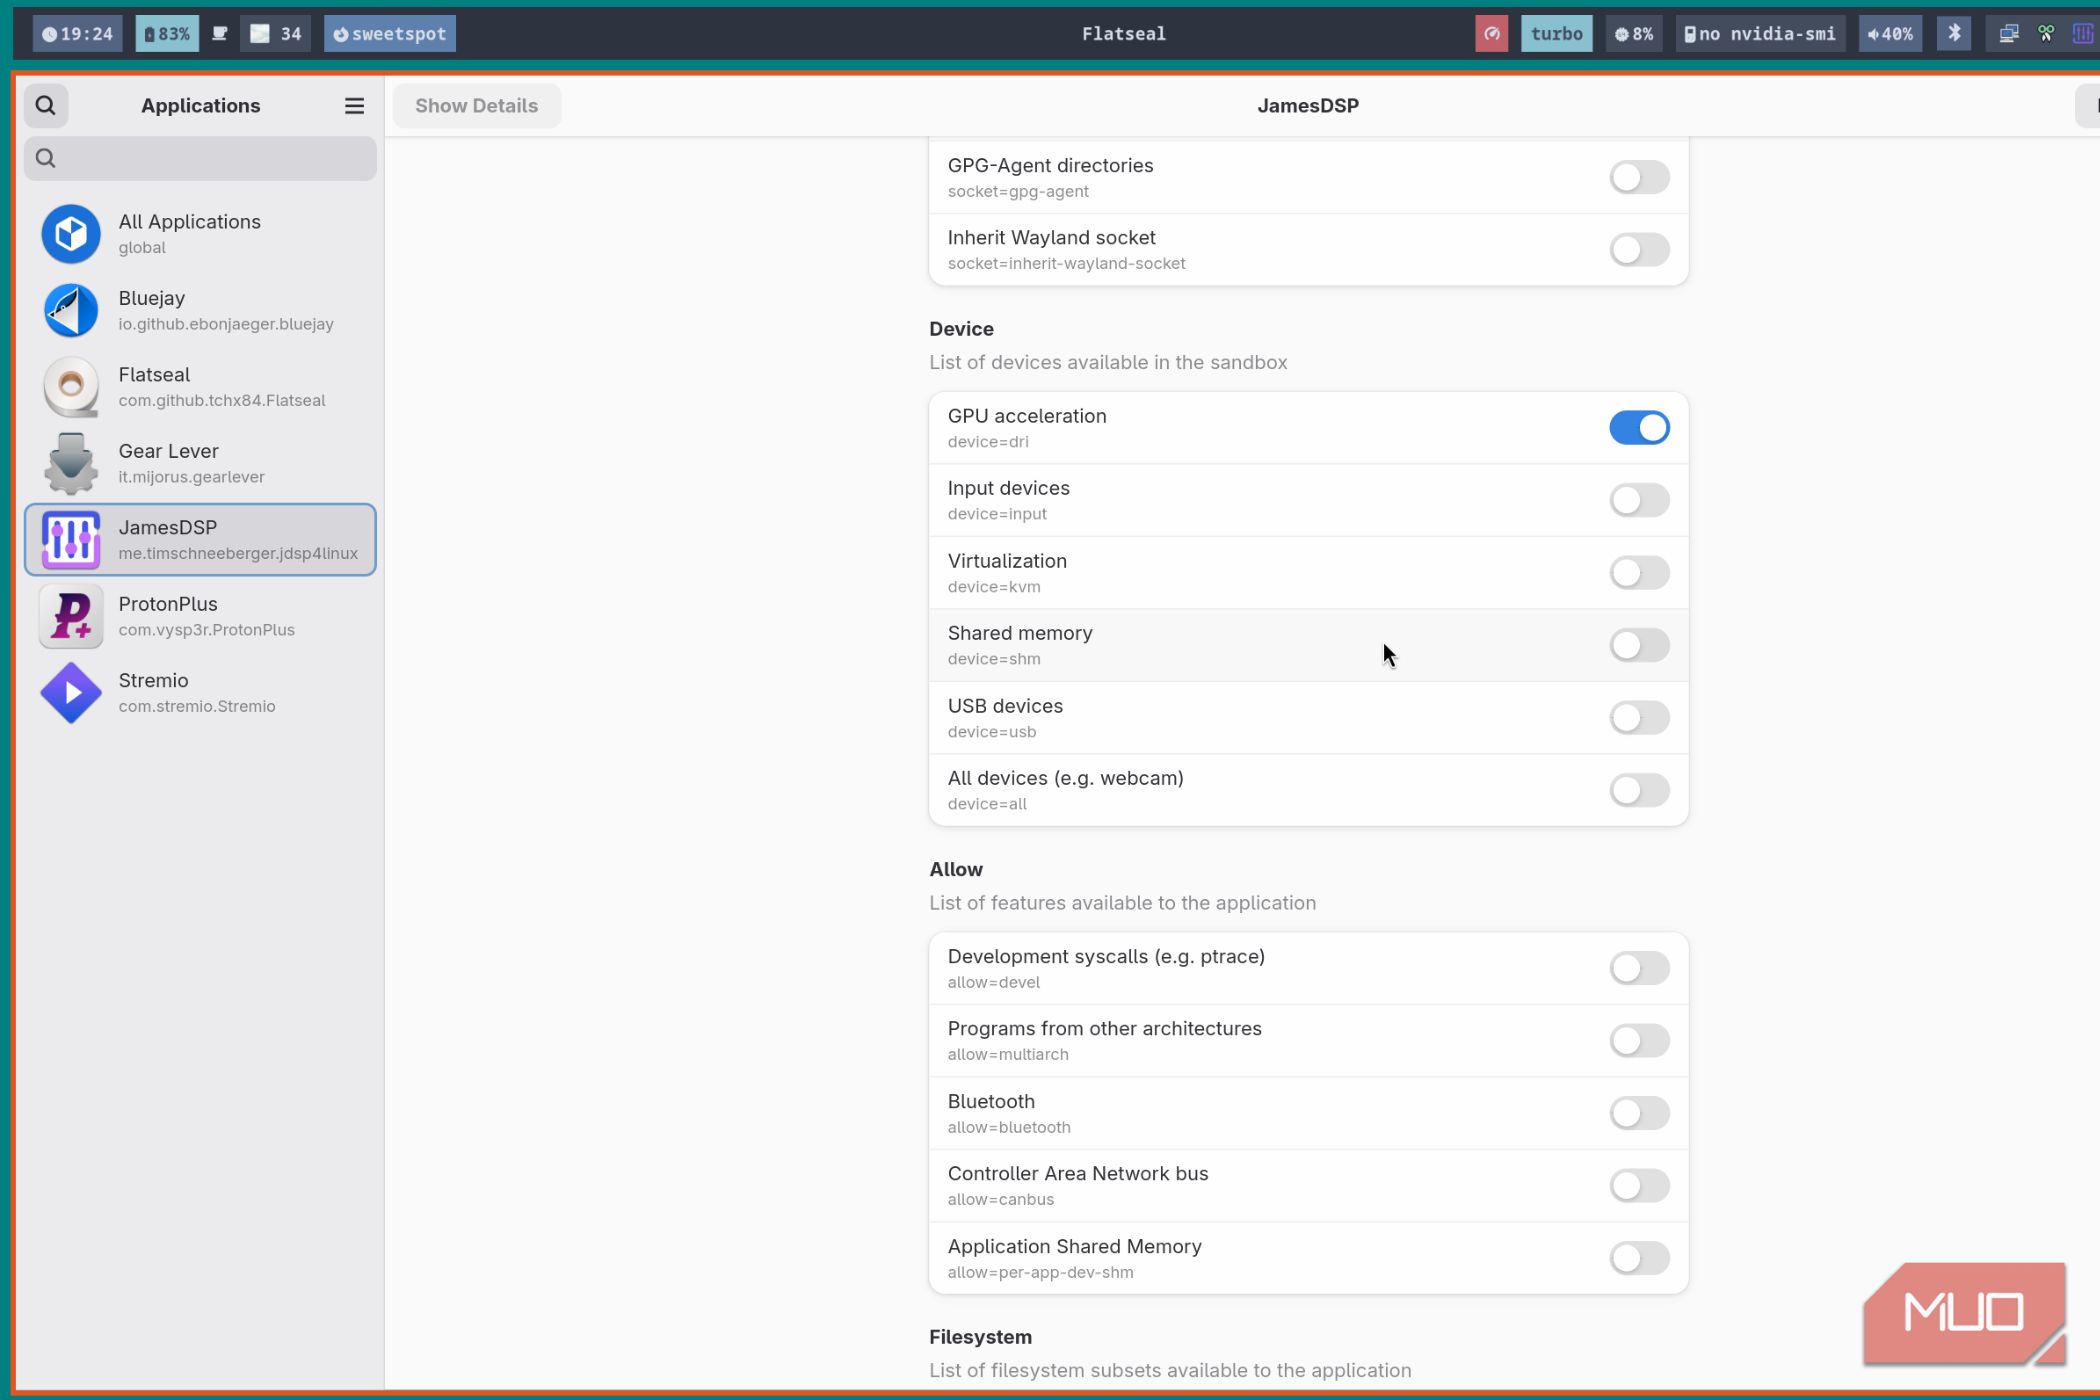Click the socket=gpg-agent subtitle text

tap(1018, 191)
